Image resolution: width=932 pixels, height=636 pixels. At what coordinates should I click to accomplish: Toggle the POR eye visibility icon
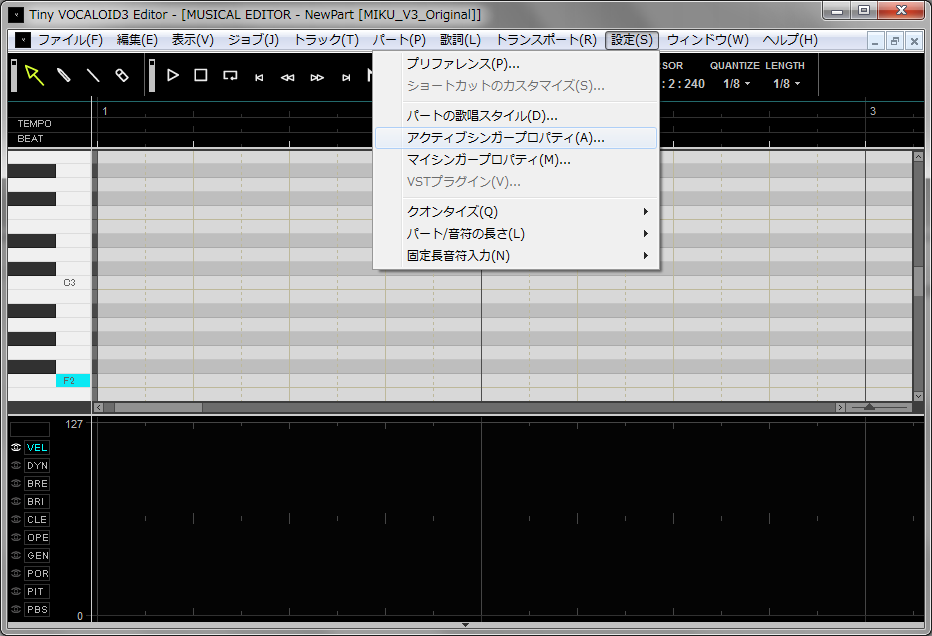coord(16,573)
